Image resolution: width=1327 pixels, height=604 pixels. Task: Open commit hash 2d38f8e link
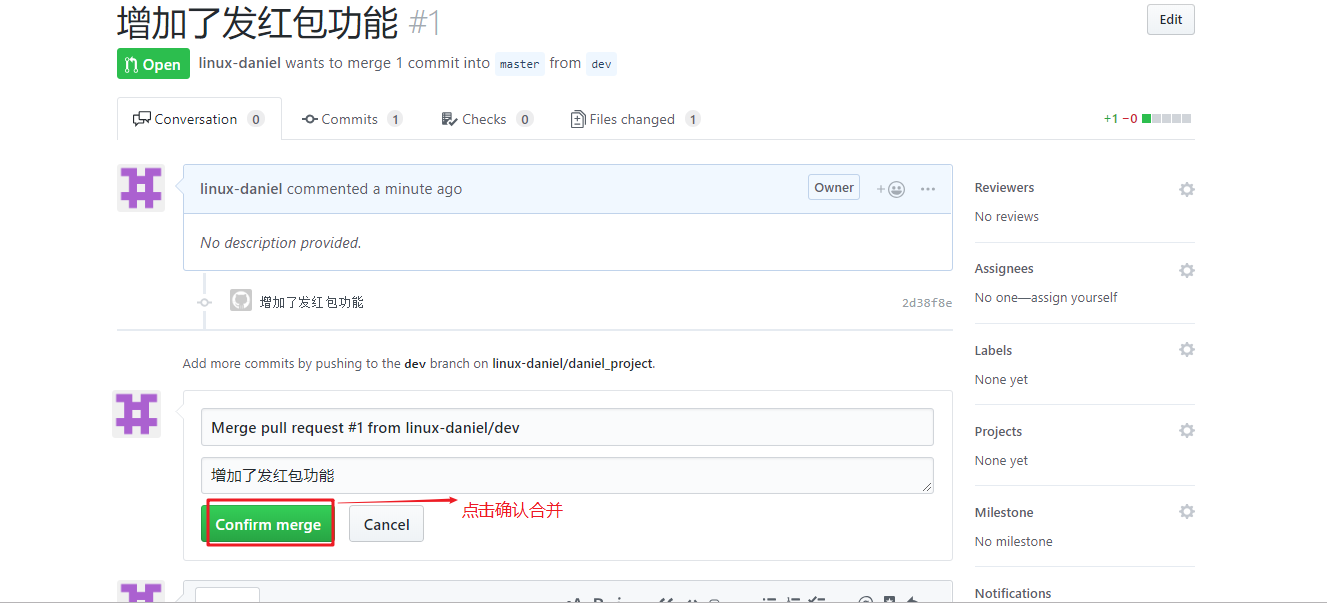(927, 303)
